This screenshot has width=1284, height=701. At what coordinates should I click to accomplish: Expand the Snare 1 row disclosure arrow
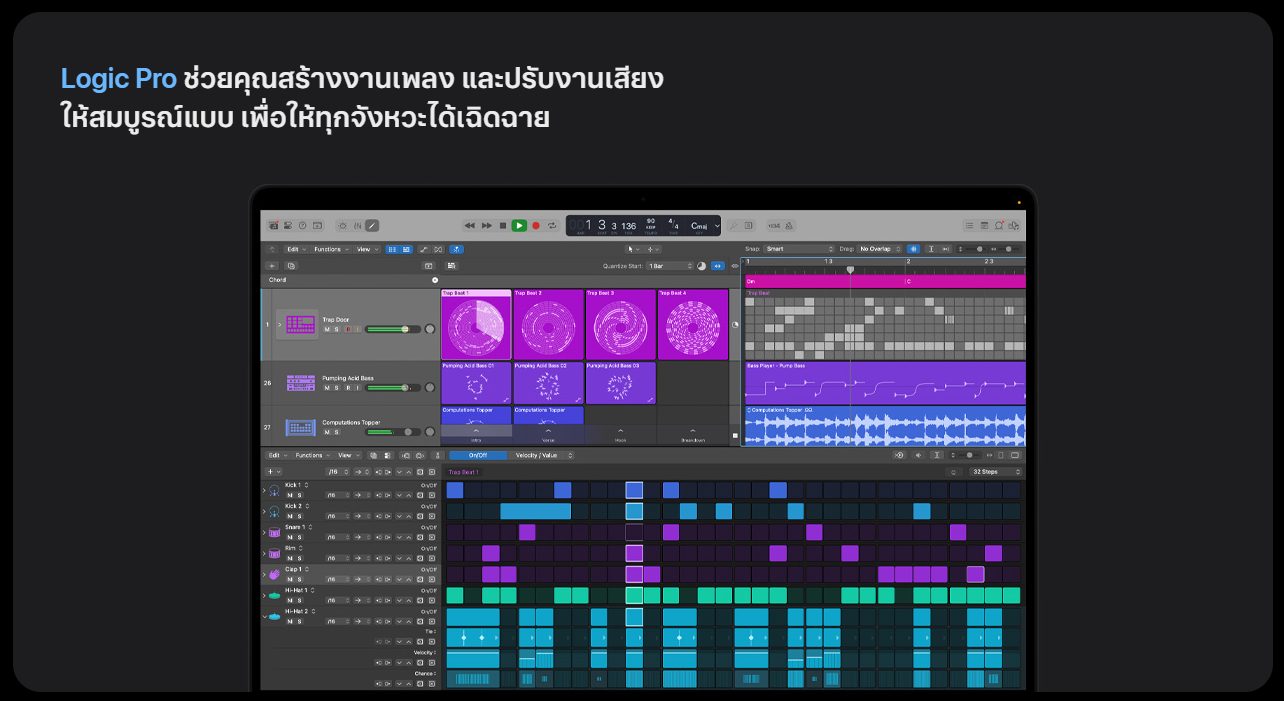point(264,532)
